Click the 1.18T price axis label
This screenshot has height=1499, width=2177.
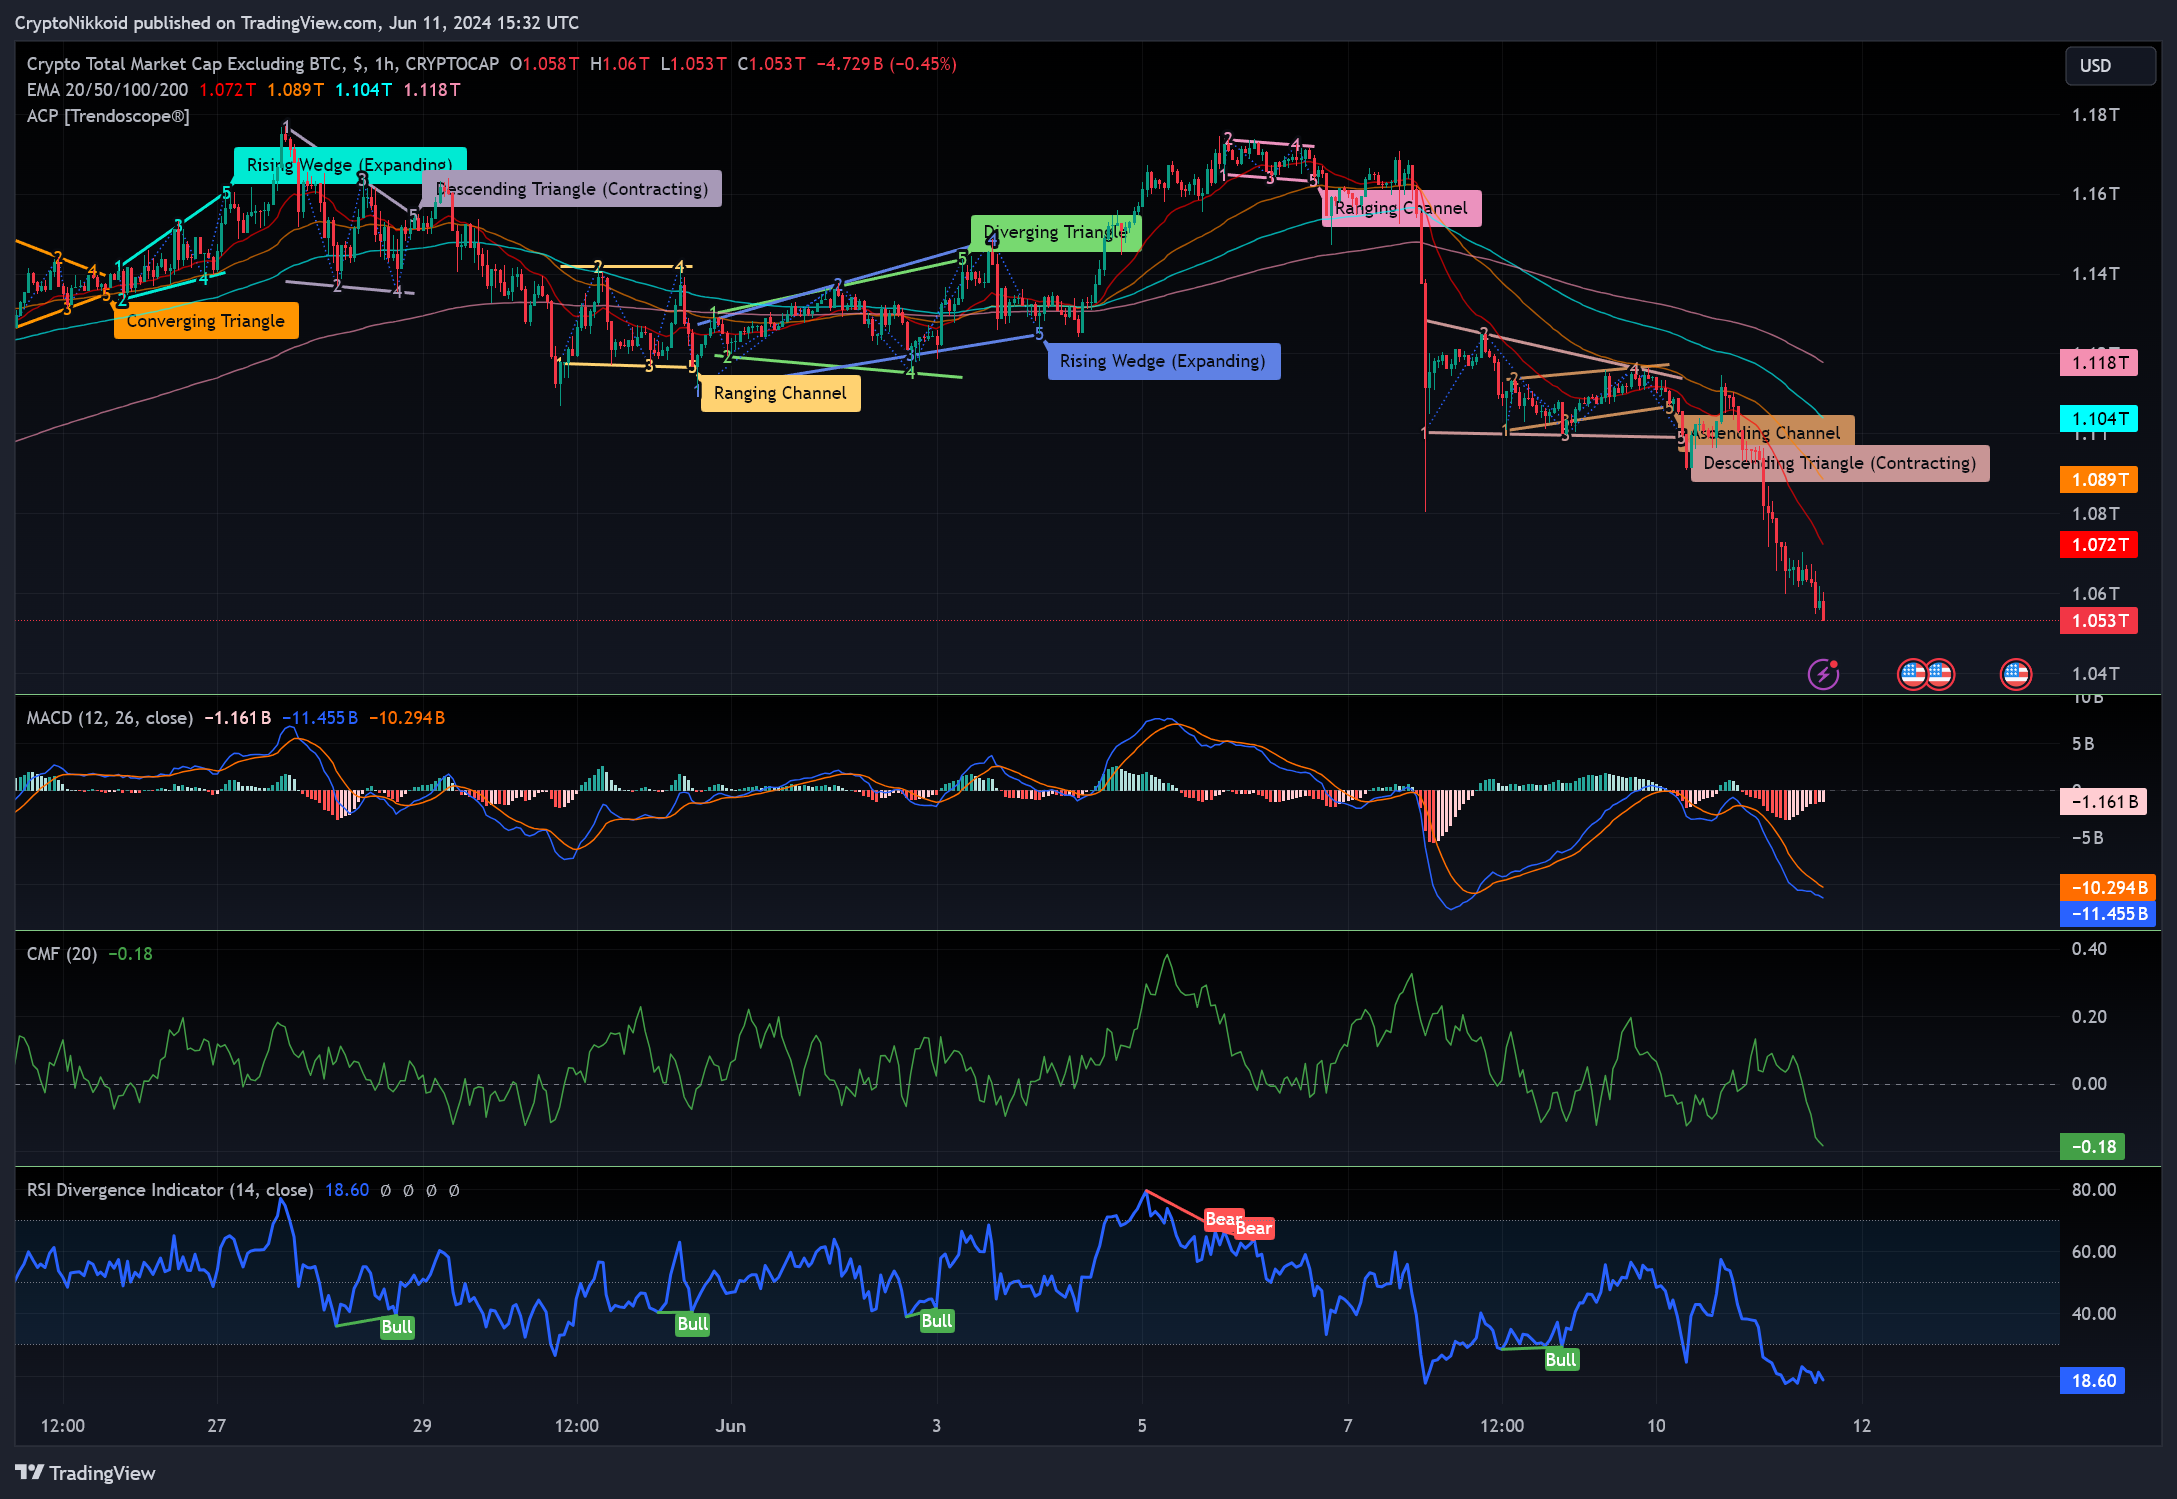pyautogui.click(x=2095, y=115)
